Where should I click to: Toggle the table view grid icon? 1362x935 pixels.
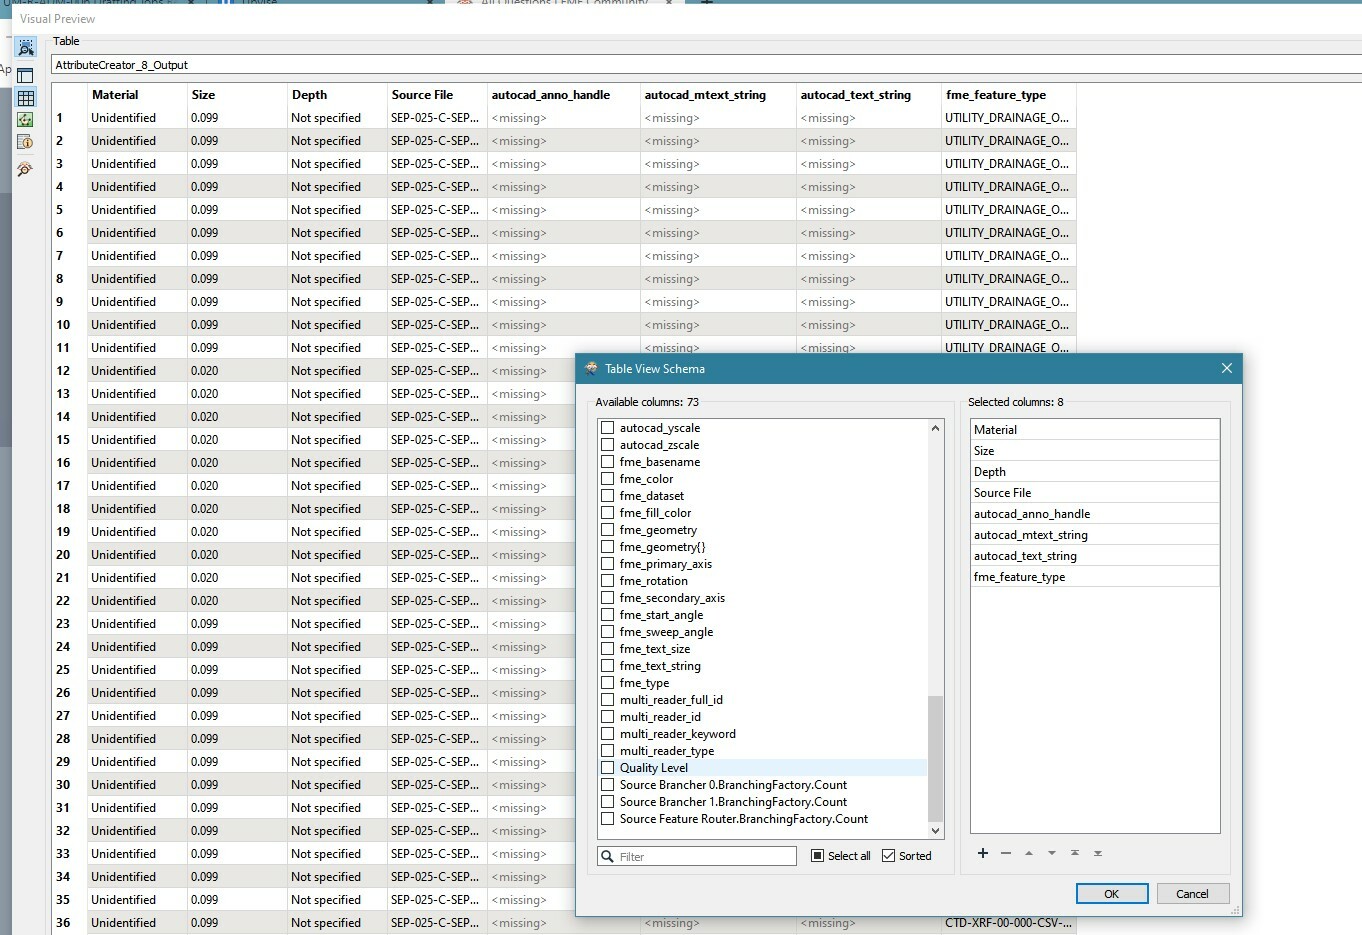(x=26, y=98)
